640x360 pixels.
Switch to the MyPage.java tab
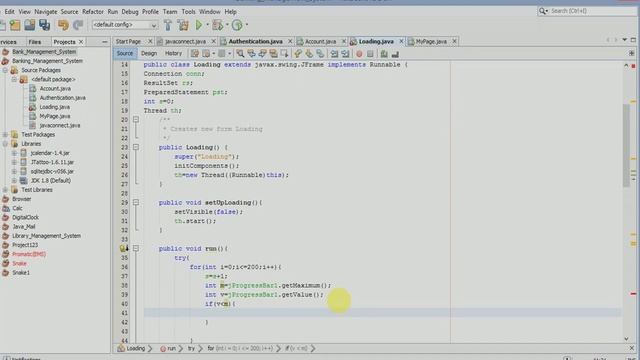tap(431, 41)
